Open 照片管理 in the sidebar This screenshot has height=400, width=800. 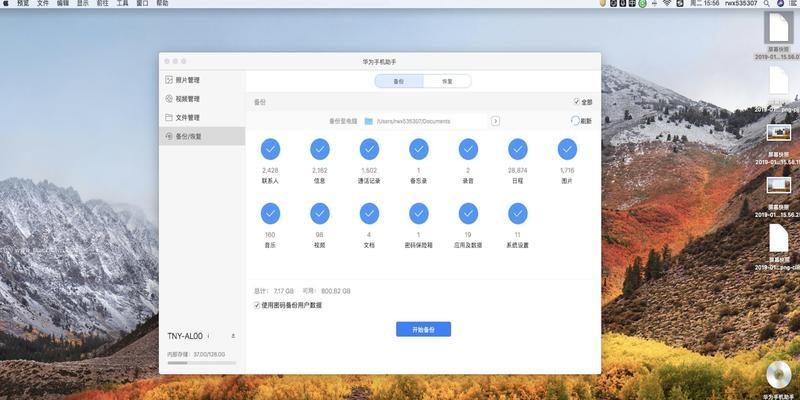click(x=202, y=80)
